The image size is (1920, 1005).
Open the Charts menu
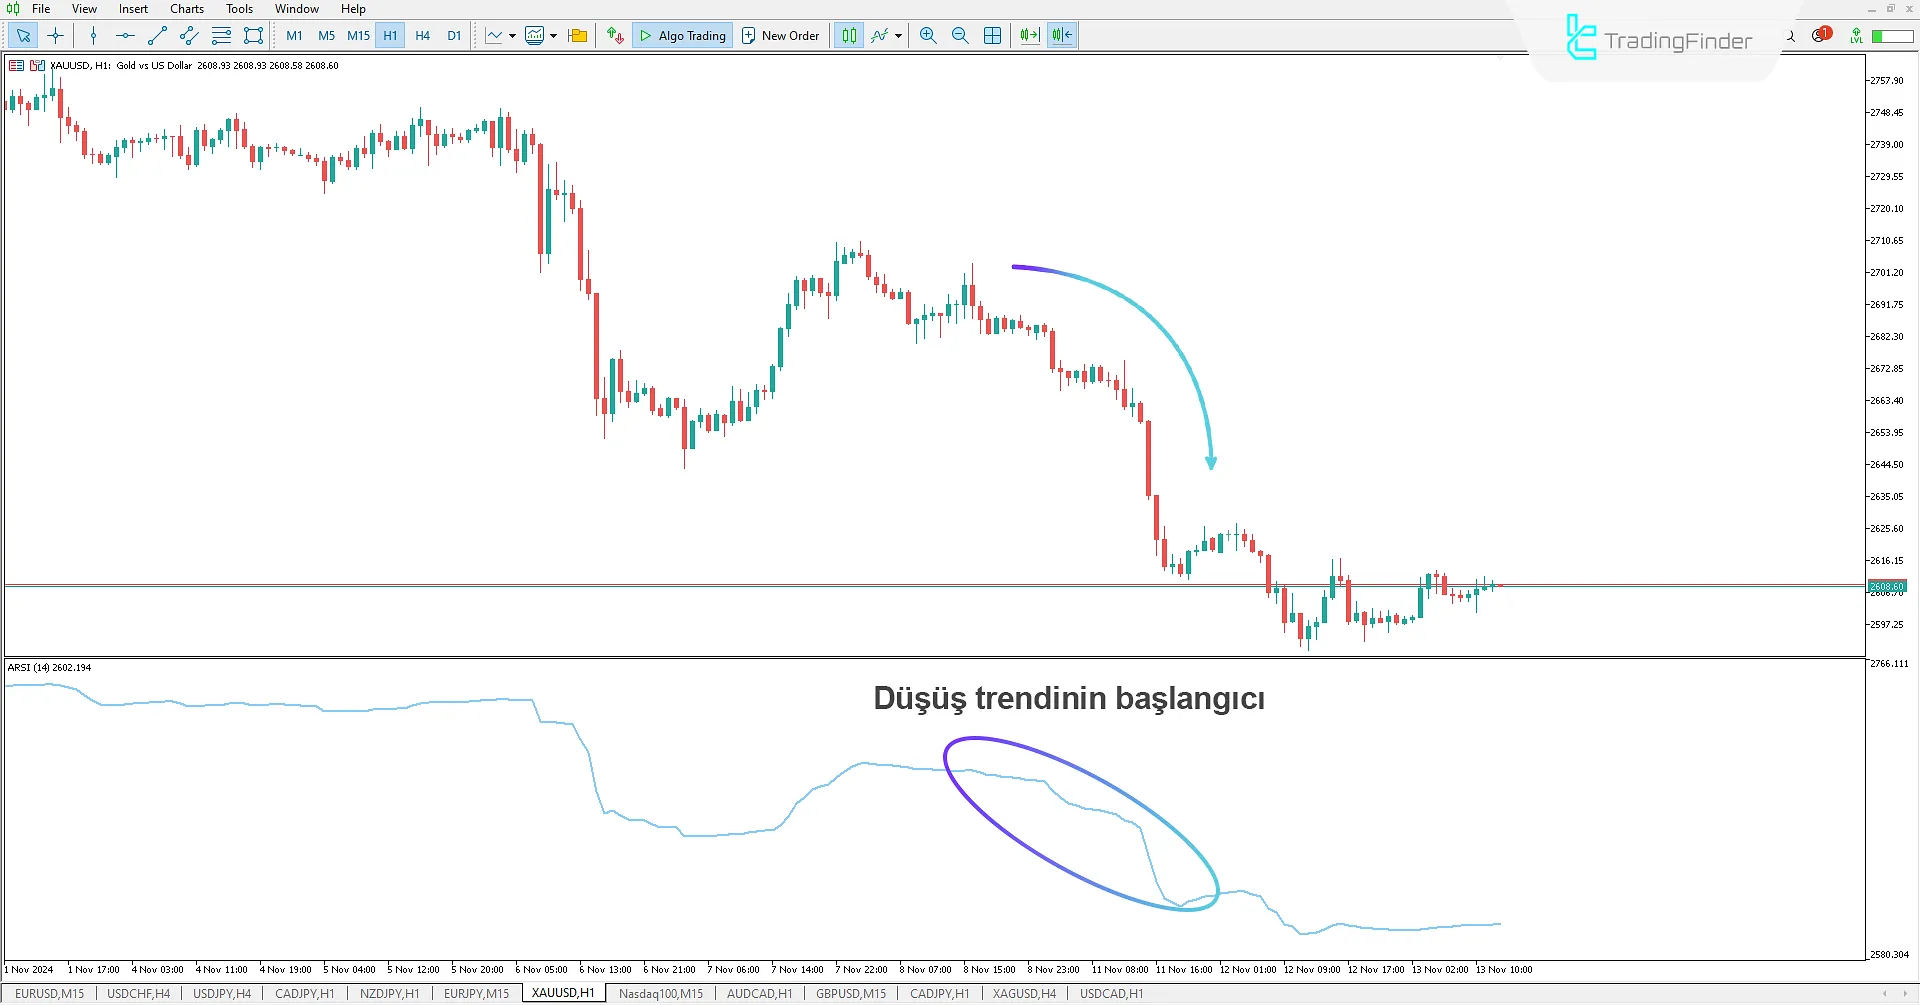click(x=186, y=9)
